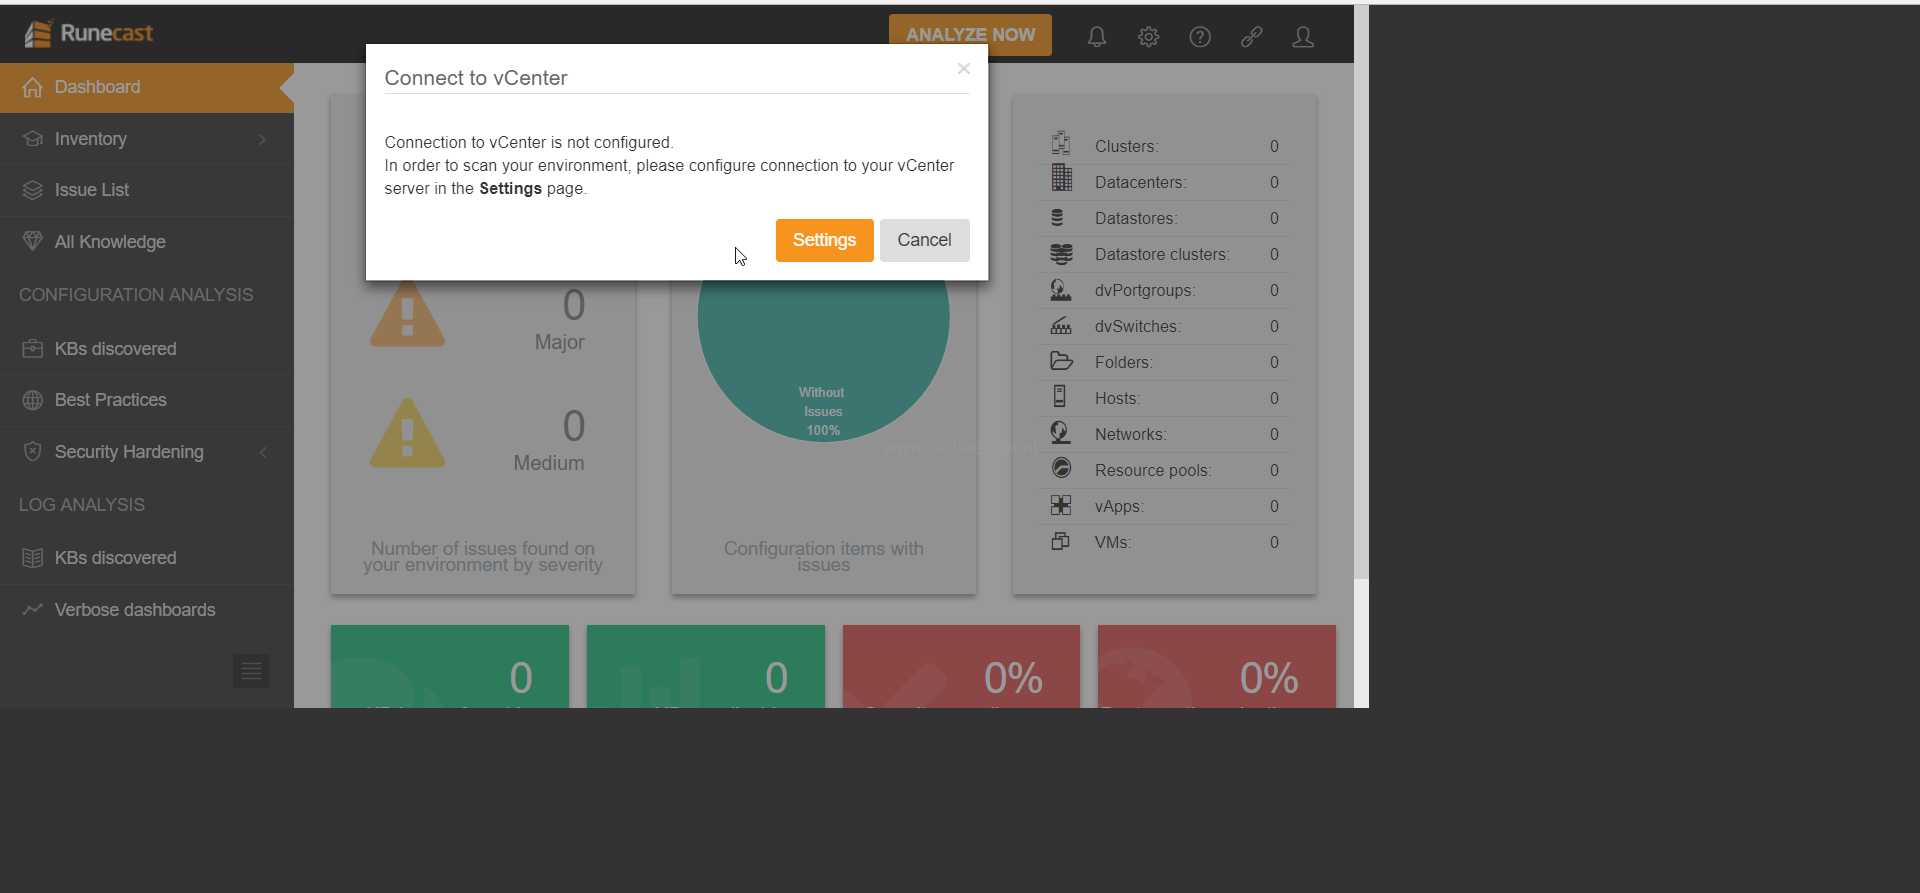Image resolution: width=1920 pixels, height=893 pixels.
Task: Click the Datastore clusters label
Action: (x=1162, y=254)
